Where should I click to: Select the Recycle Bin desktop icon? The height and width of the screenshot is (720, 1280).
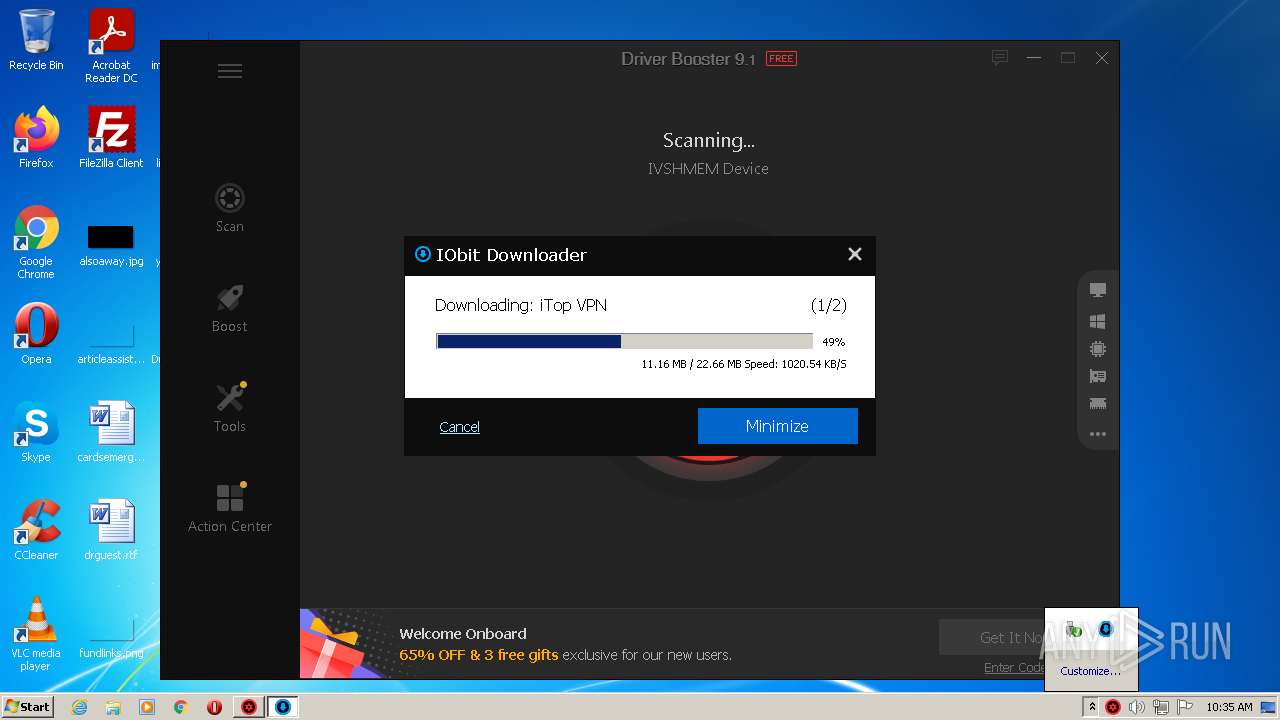(x=36, y=40)
